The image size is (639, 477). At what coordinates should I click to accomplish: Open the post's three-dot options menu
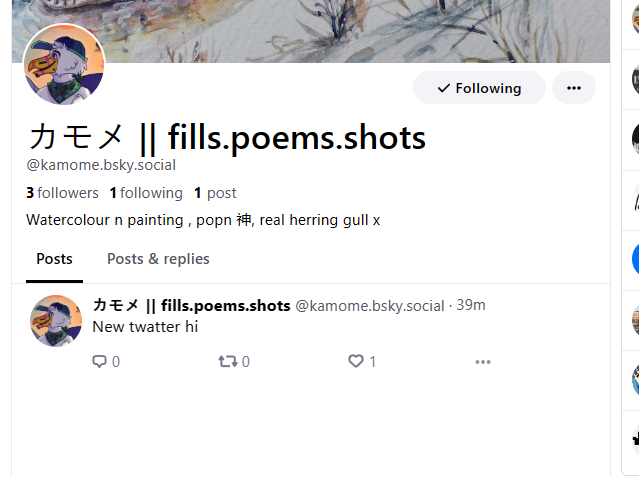coord(483,362)
